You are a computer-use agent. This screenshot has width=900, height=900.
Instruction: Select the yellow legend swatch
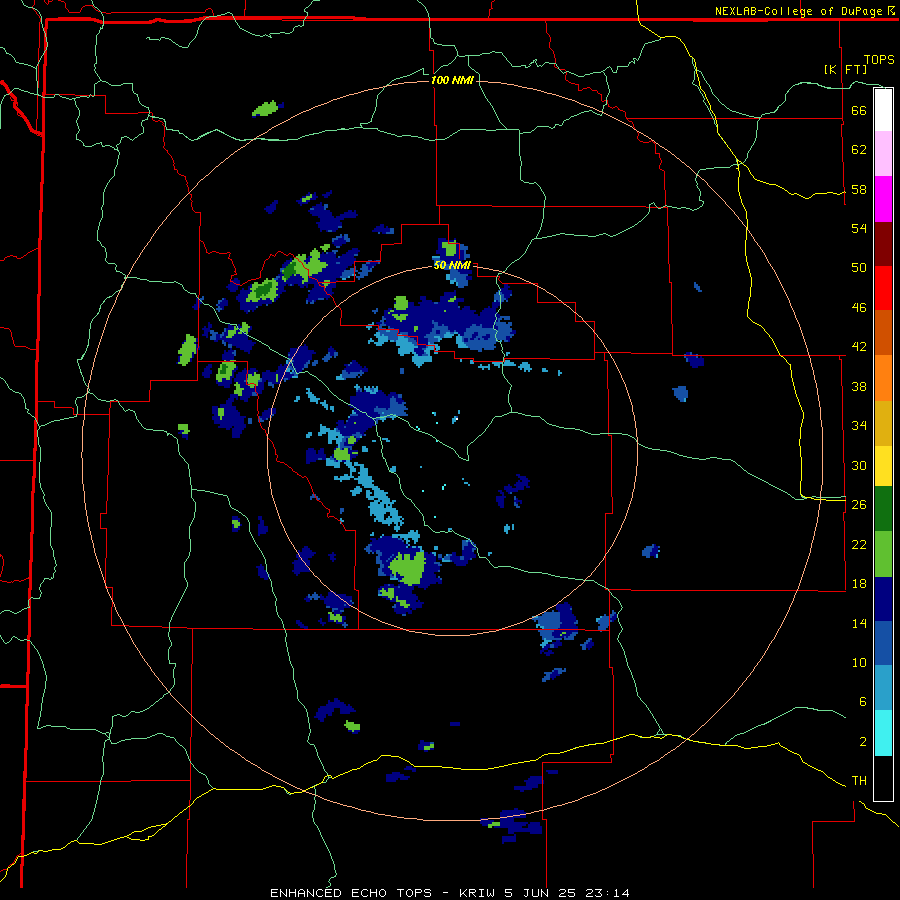pyautogui.click(x=883, y=466)
